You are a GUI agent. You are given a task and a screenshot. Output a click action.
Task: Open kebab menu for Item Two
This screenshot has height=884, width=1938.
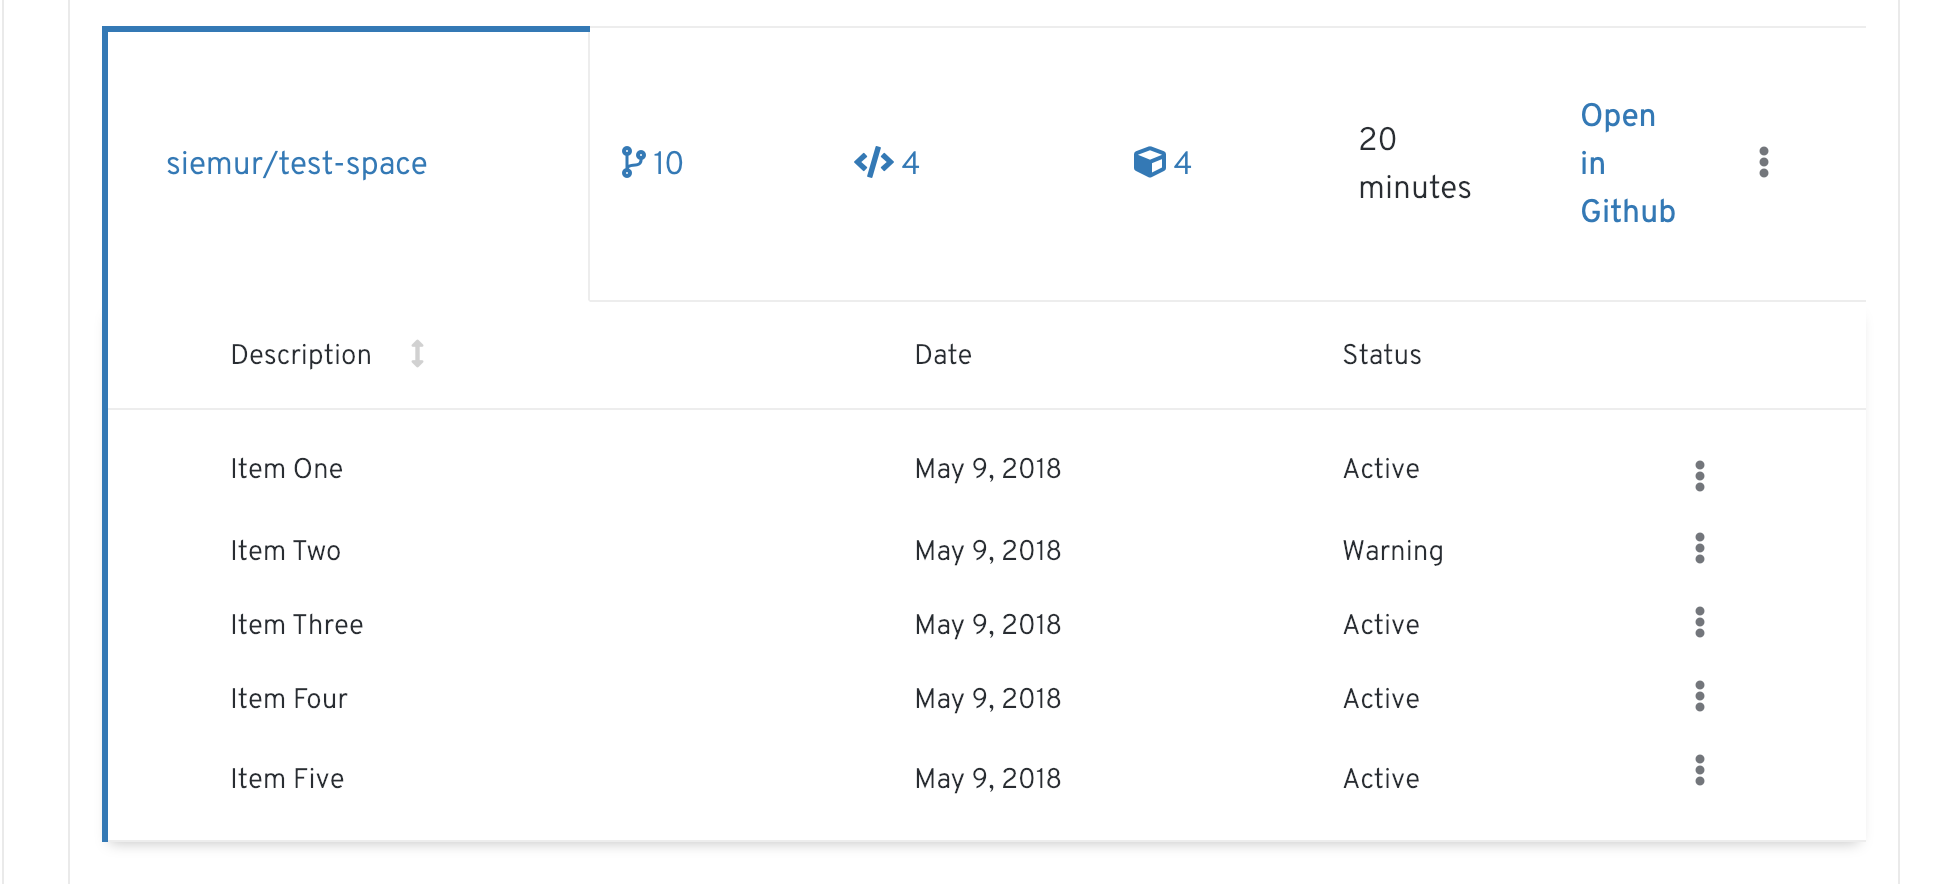pos(1699,548)
